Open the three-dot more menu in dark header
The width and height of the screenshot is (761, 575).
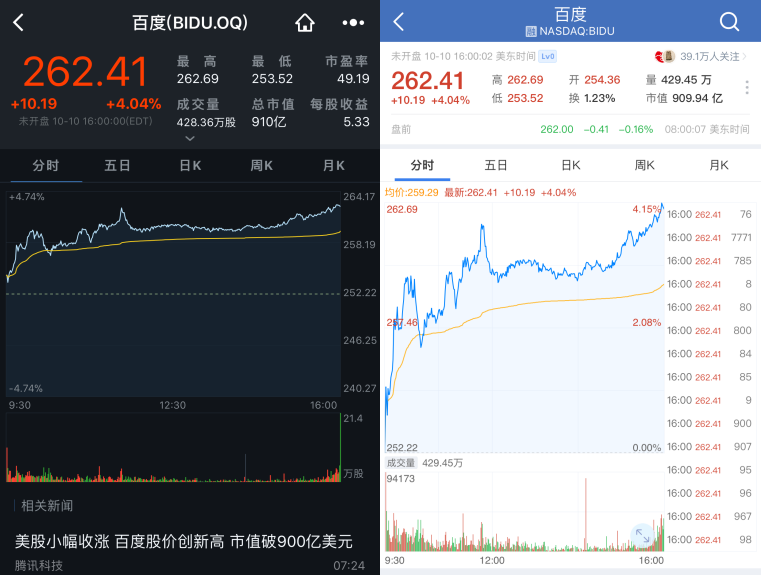pos(353,22)
